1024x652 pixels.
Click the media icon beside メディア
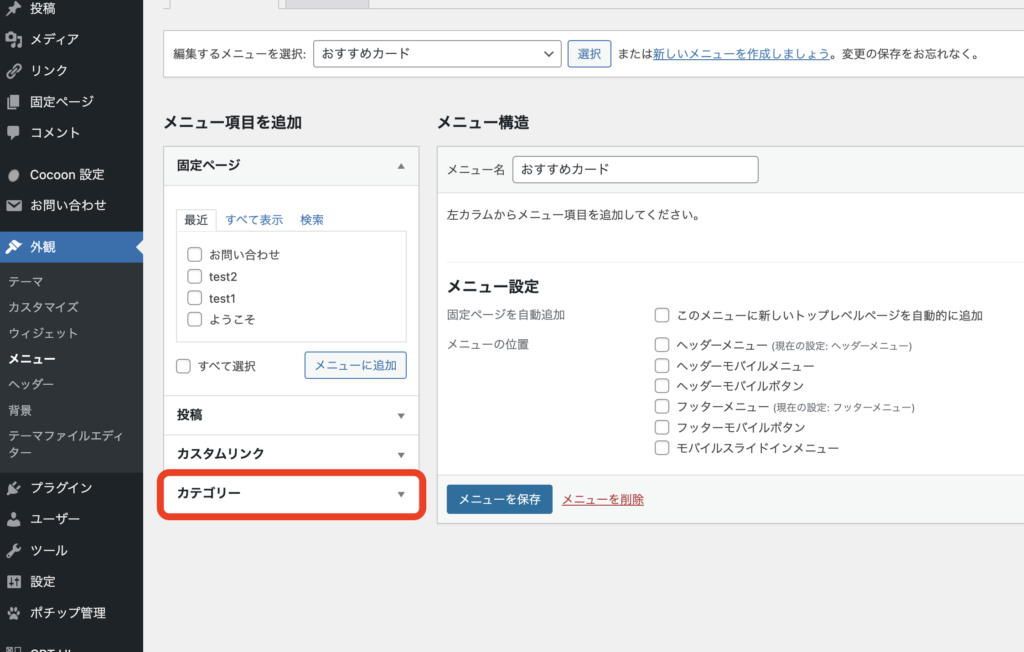[14, 40]
